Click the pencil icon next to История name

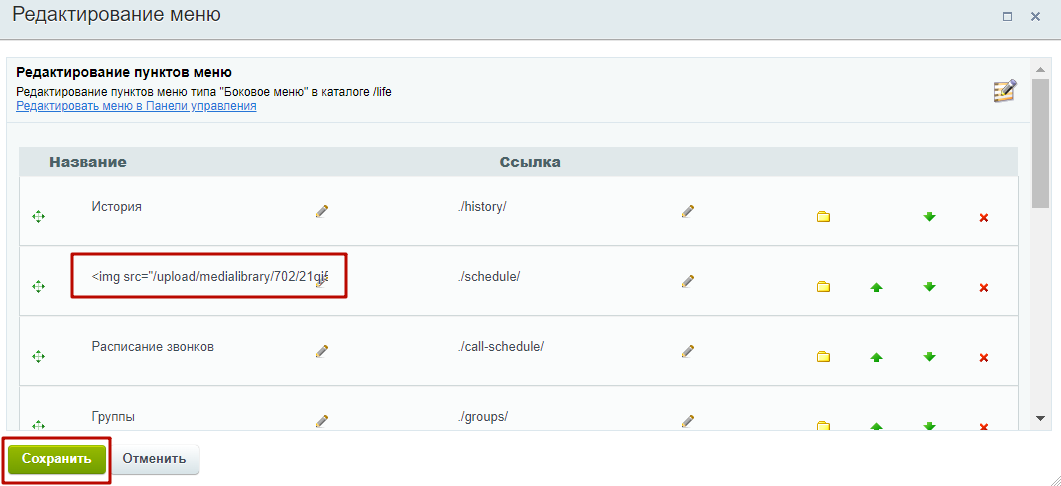322,212
